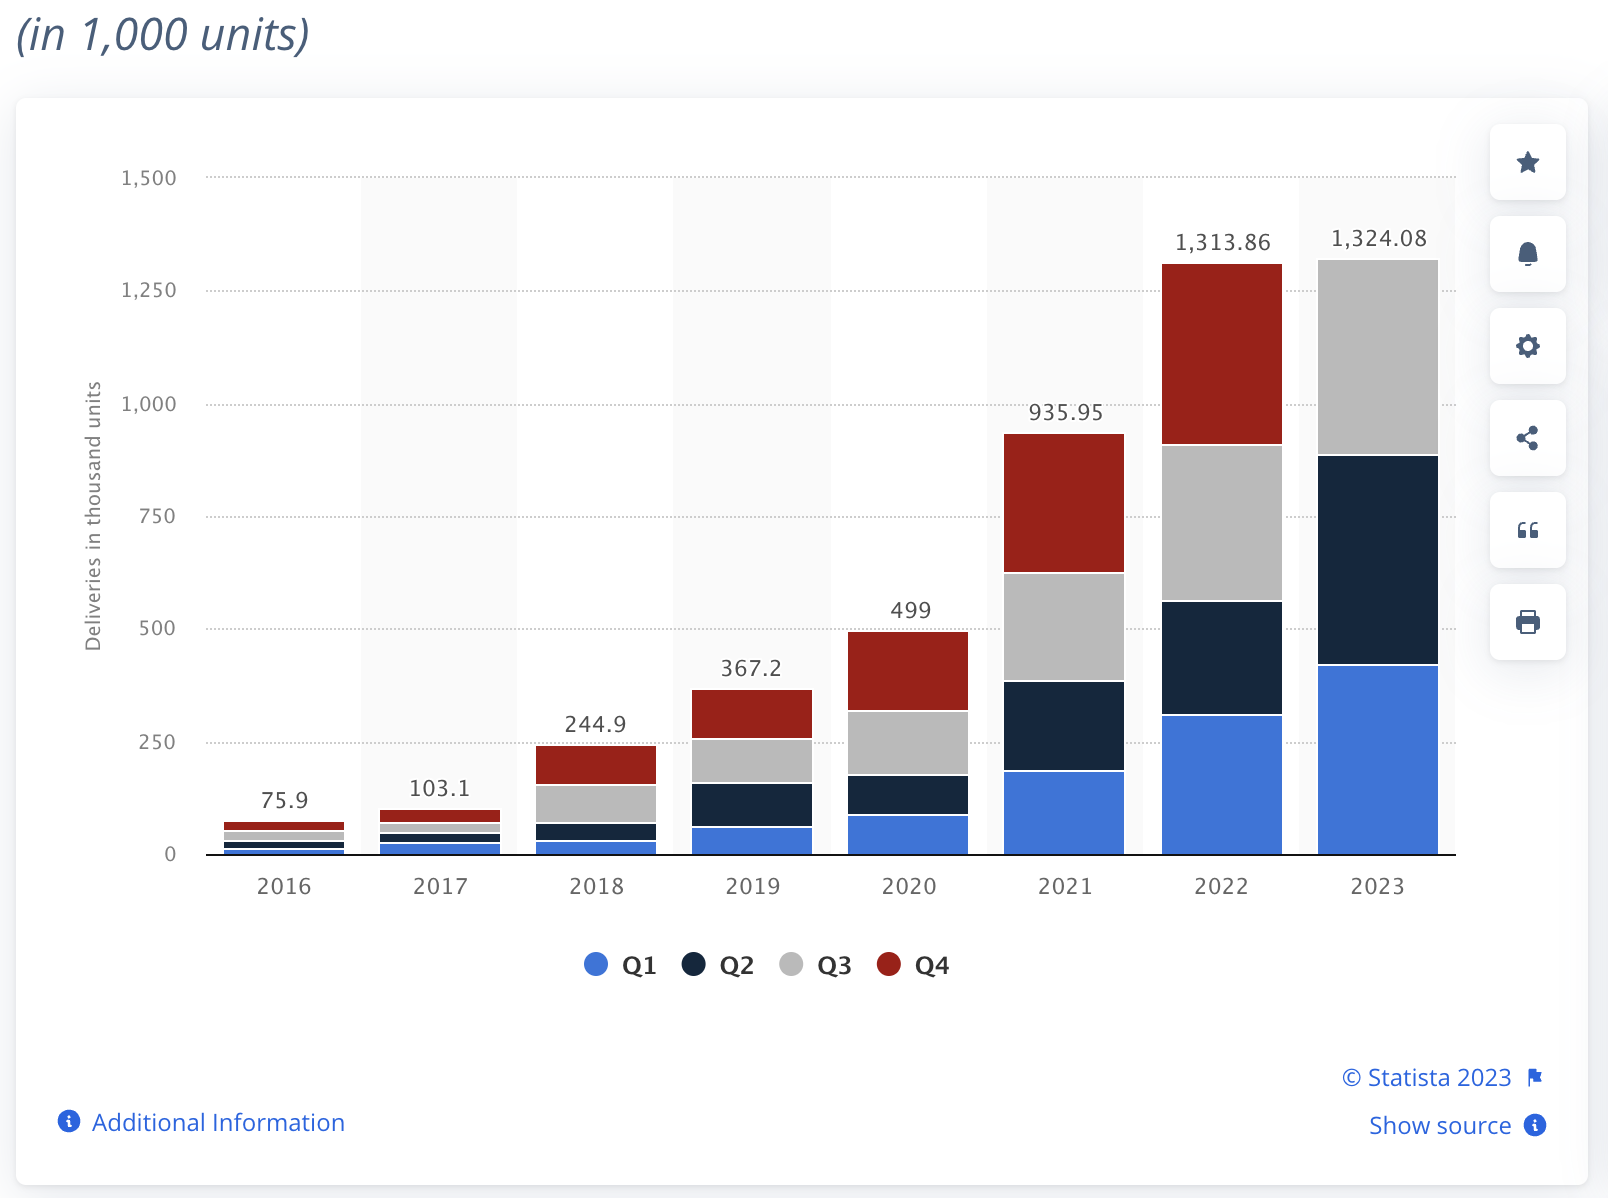Click the © Statista 2023 link
This screenshot has width=1608, height=1198.
tap(1426, 1077)
